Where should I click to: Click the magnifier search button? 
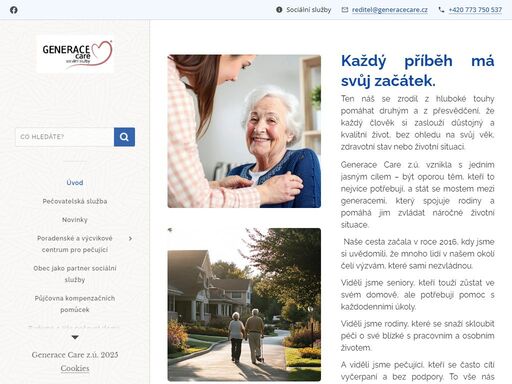coord(124,137)
